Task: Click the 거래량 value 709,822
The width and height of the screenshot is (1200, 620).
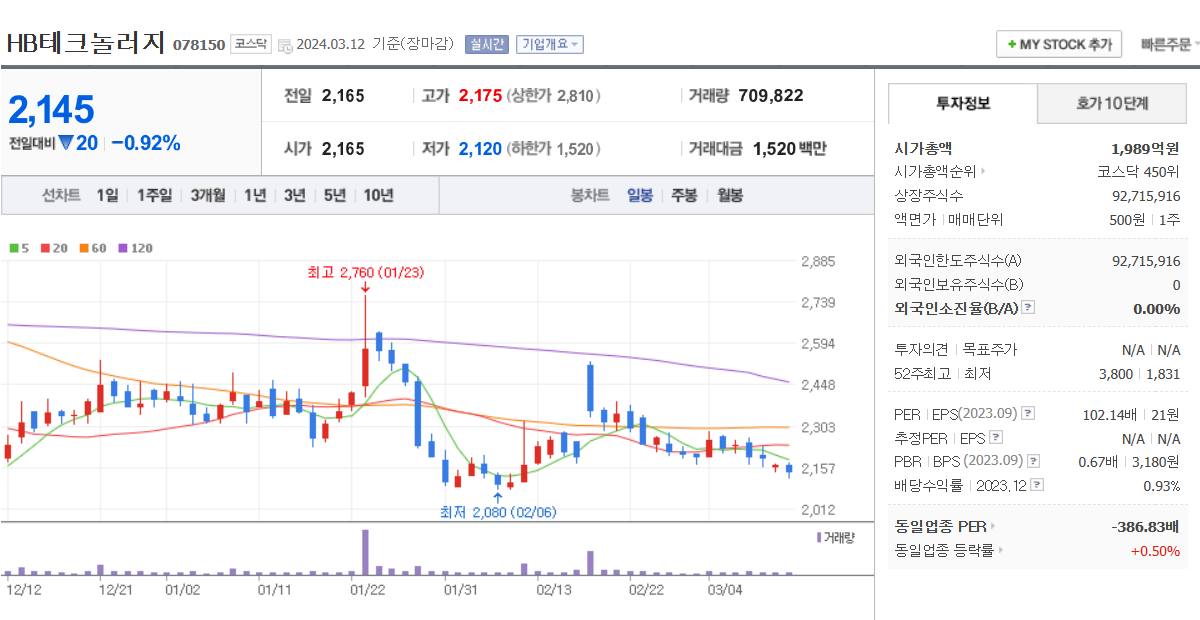Action: point(771,96)
